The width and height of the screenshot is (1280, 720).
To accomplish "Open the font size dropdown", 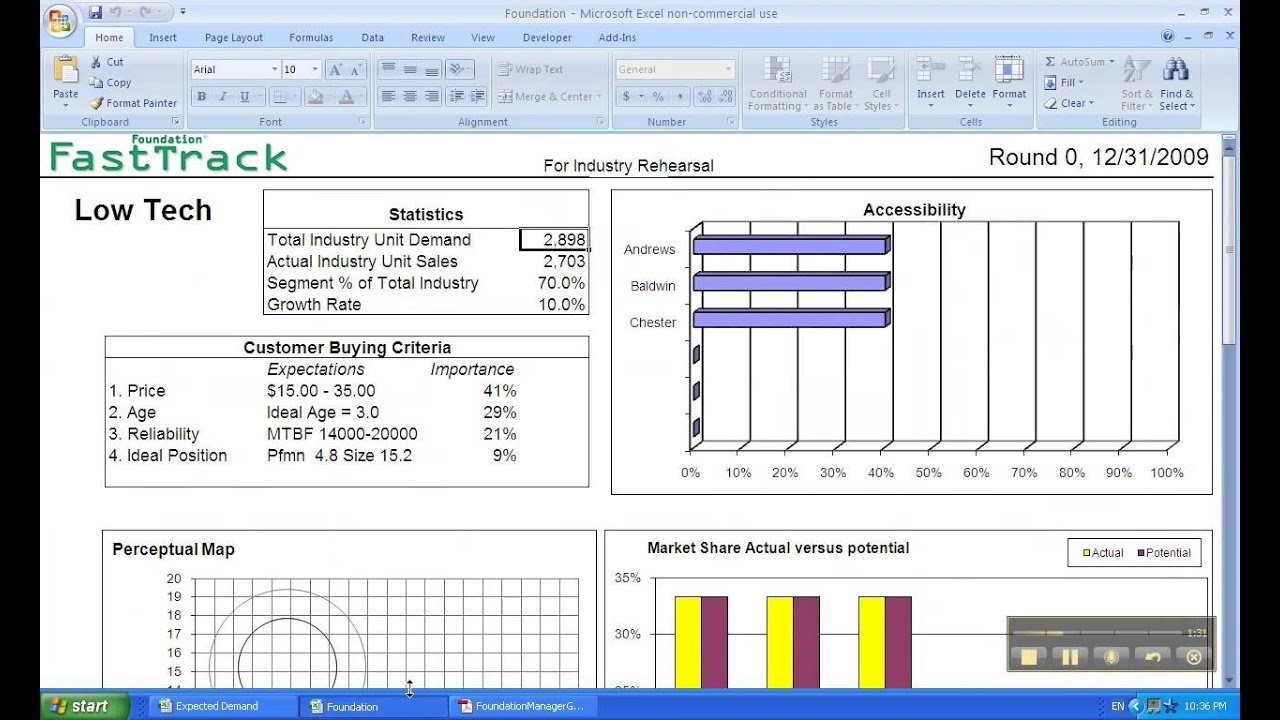I will point(315,70).
